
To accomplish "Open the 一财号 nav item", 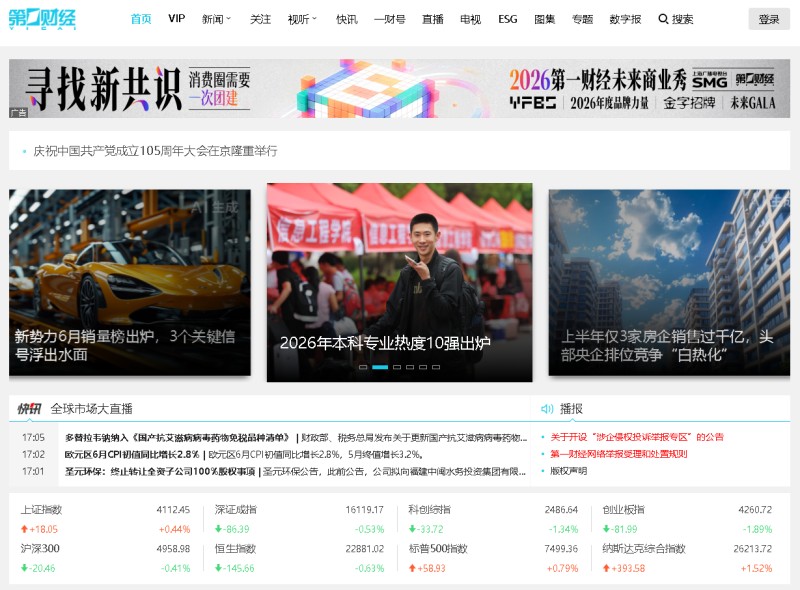I will pos(390,19).
